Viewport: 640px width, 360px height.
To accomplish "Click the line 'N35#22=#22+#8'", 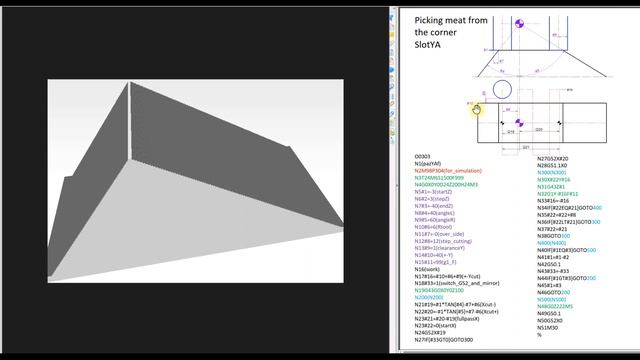I will click(556, 215).
